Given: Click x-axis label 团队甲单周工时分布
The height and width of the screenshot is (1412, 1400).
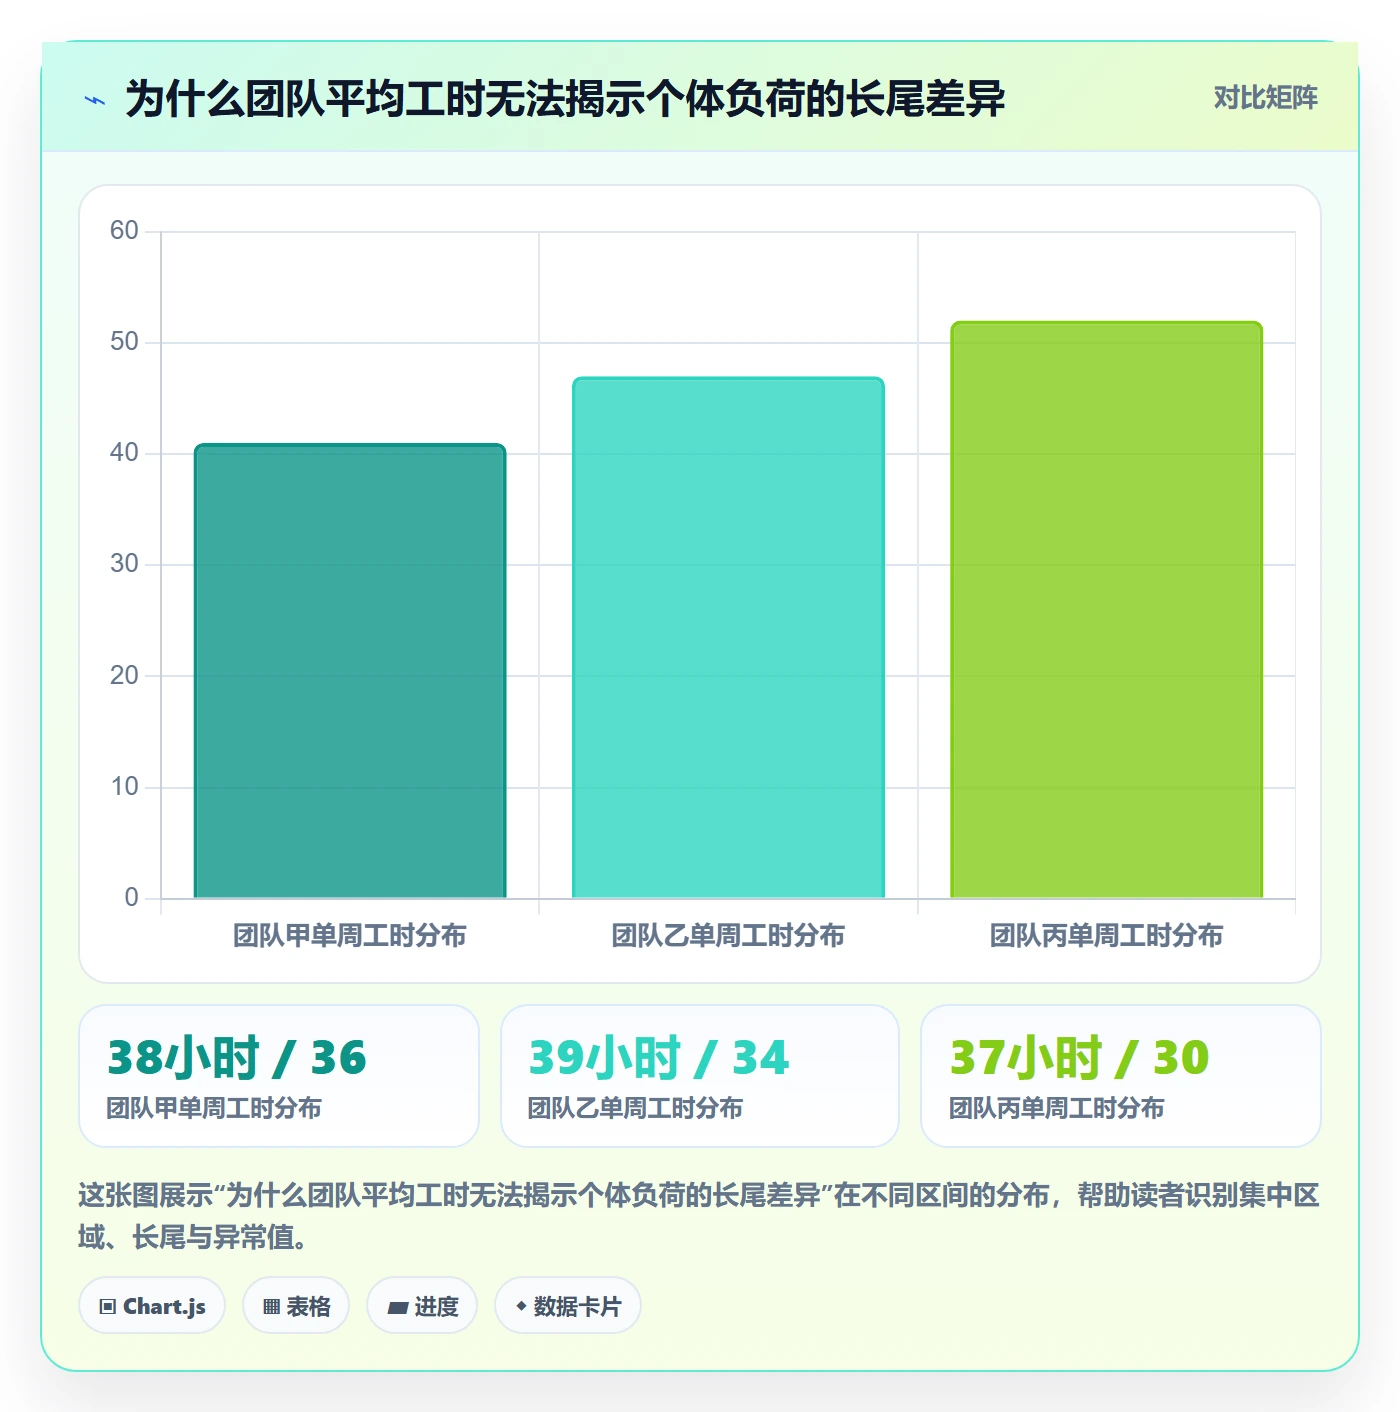Looking at the screenshot, I should click(x=350, y=936).
